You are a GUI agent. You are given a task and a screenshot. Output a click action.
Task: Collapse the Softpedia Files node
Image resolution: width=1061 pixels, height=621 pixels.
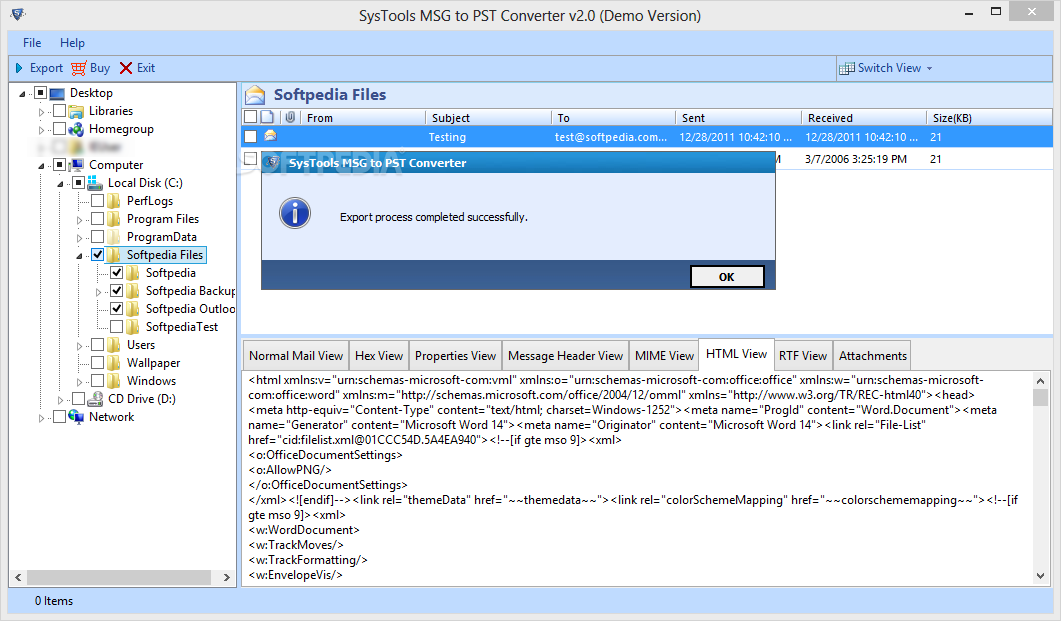pyautogui.click(x=79, y=256)
